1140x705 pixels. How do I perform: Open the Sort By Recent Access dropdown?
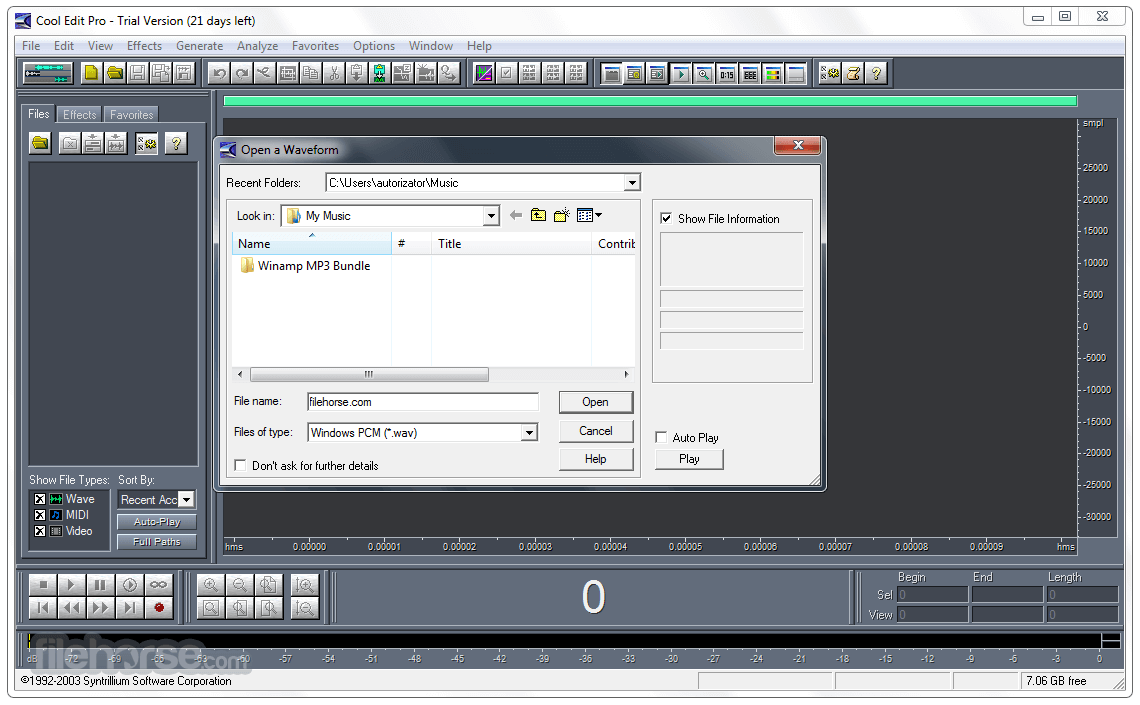(x=187, y=499)
